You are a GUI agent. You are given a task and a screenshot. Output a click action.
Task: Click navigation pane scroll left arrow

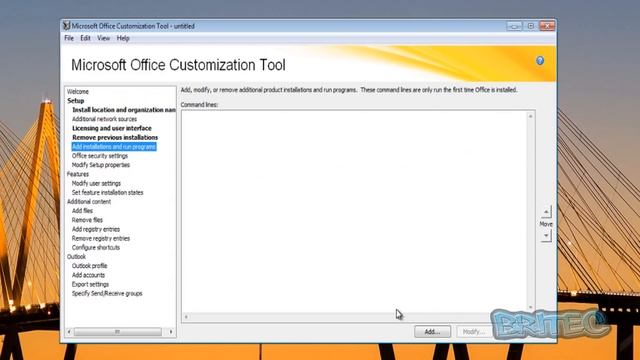click(x=69, y=332)
